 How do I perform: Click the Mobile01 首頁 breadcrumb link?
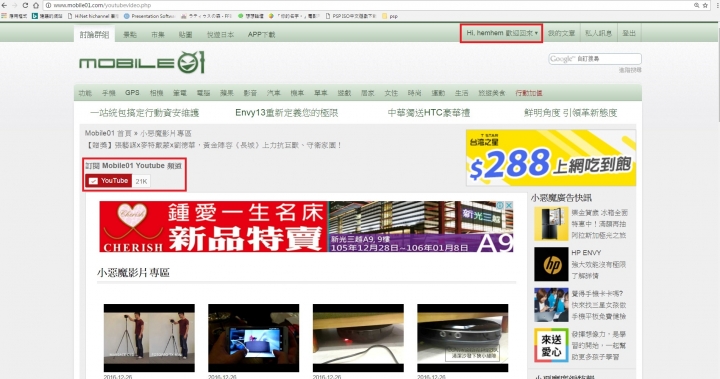[108, 133]
